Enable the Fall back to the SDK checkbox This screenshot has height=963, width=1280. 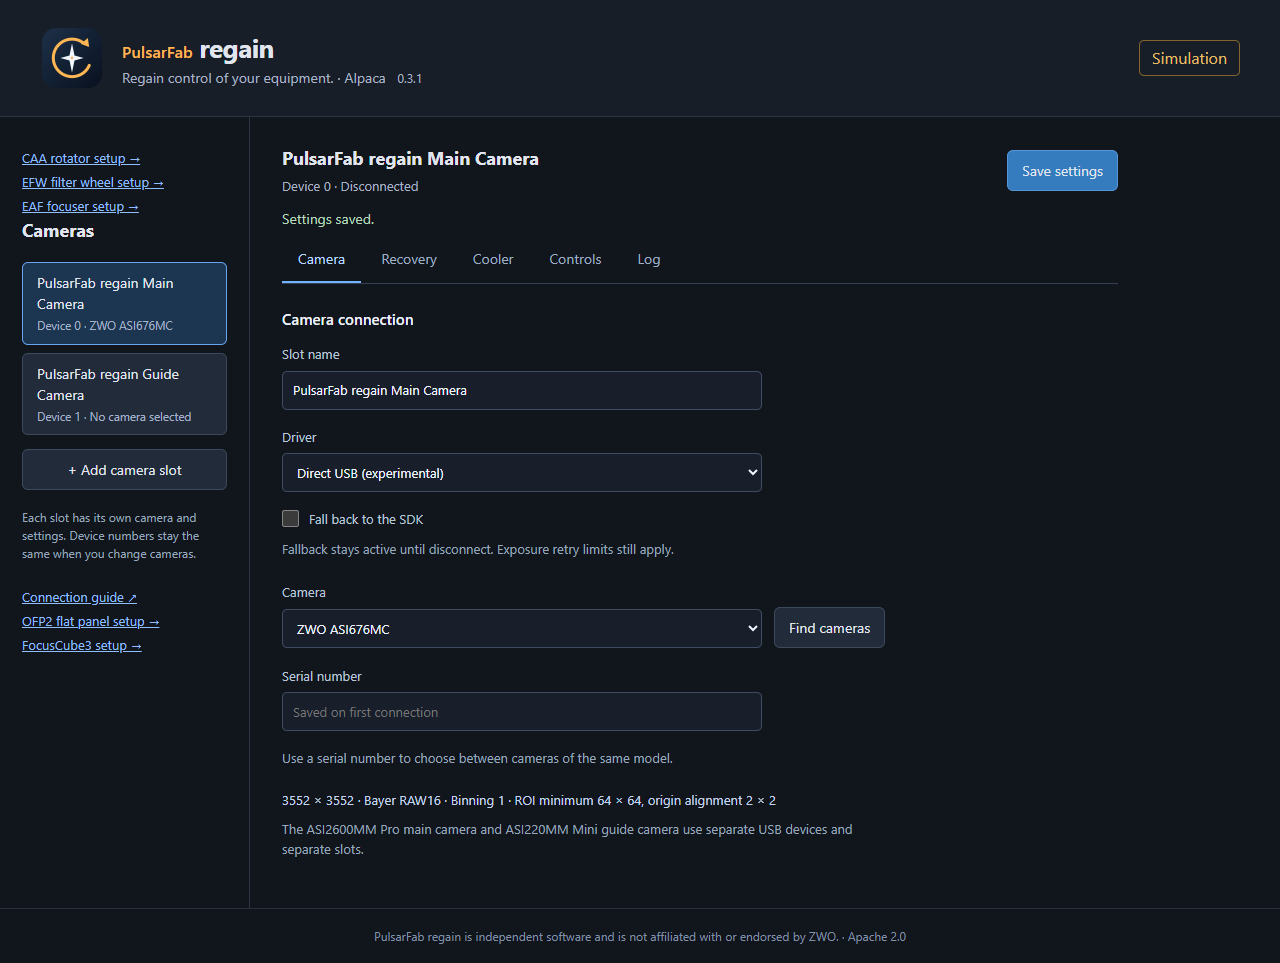click(x=291, y=518)
